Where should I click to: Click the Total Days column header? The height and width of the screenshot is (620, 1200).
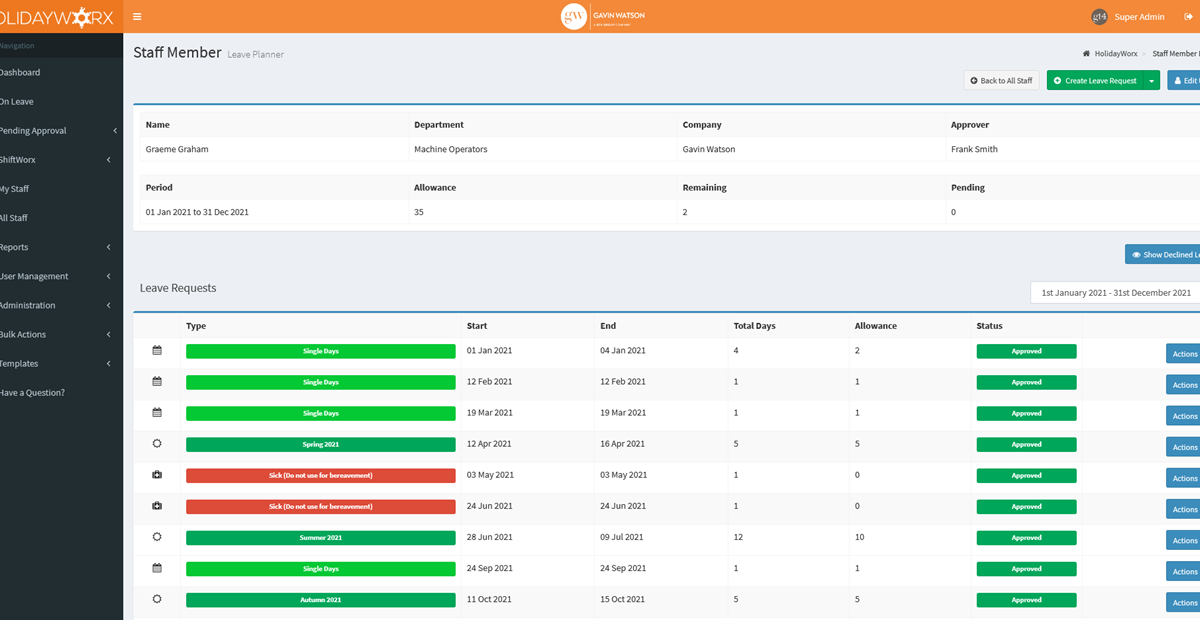coord(754,326)
